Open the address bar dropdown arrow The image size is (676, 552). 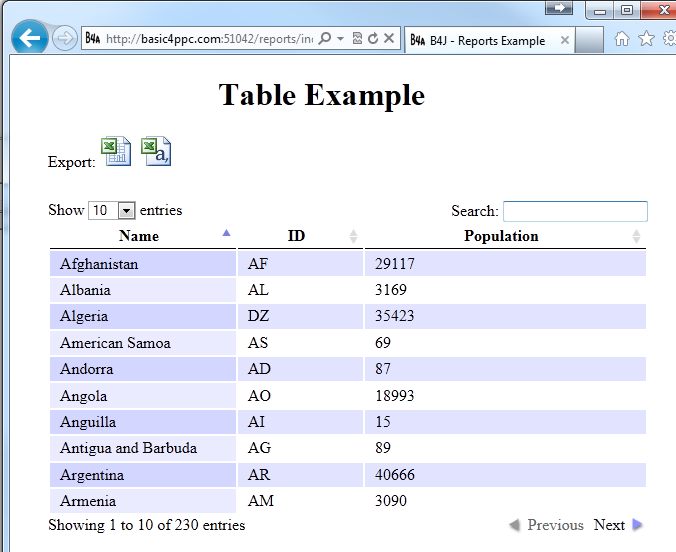point(341,39)
